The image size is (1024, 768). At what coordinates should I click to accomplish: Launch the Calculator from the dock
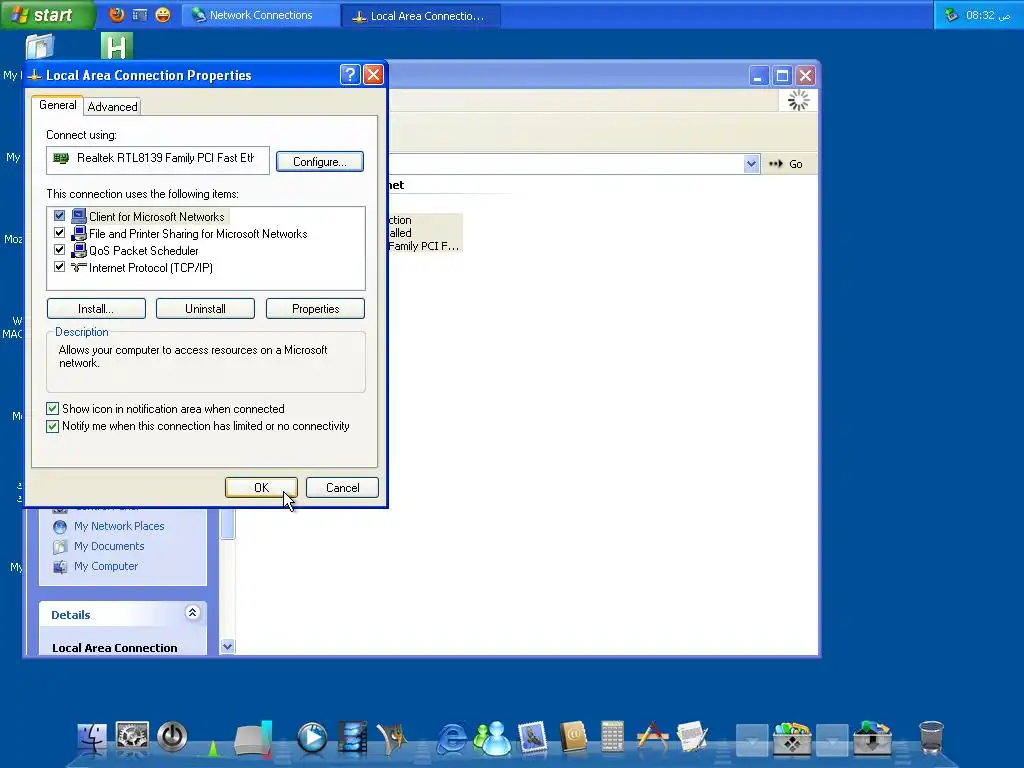[613, 738]
